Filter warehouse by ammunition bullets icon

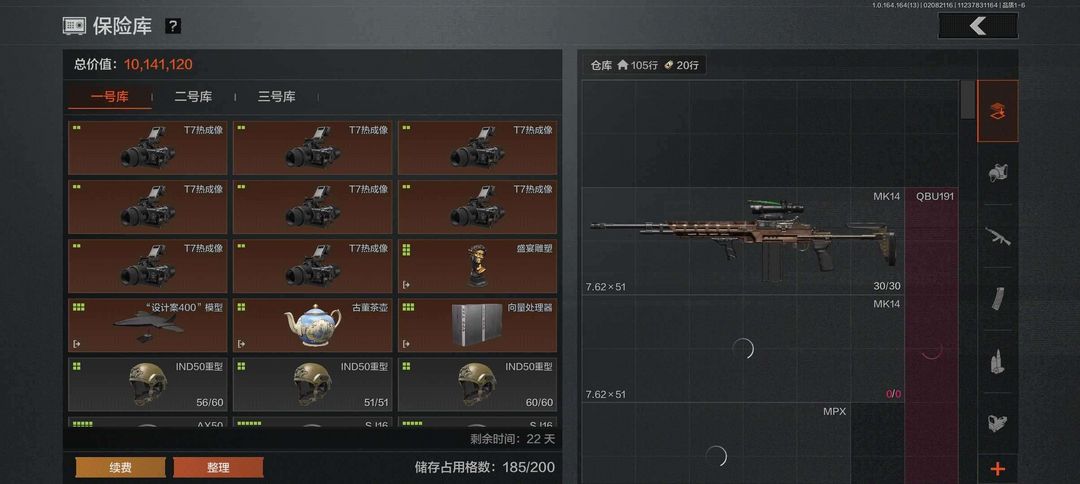point(997,360)
